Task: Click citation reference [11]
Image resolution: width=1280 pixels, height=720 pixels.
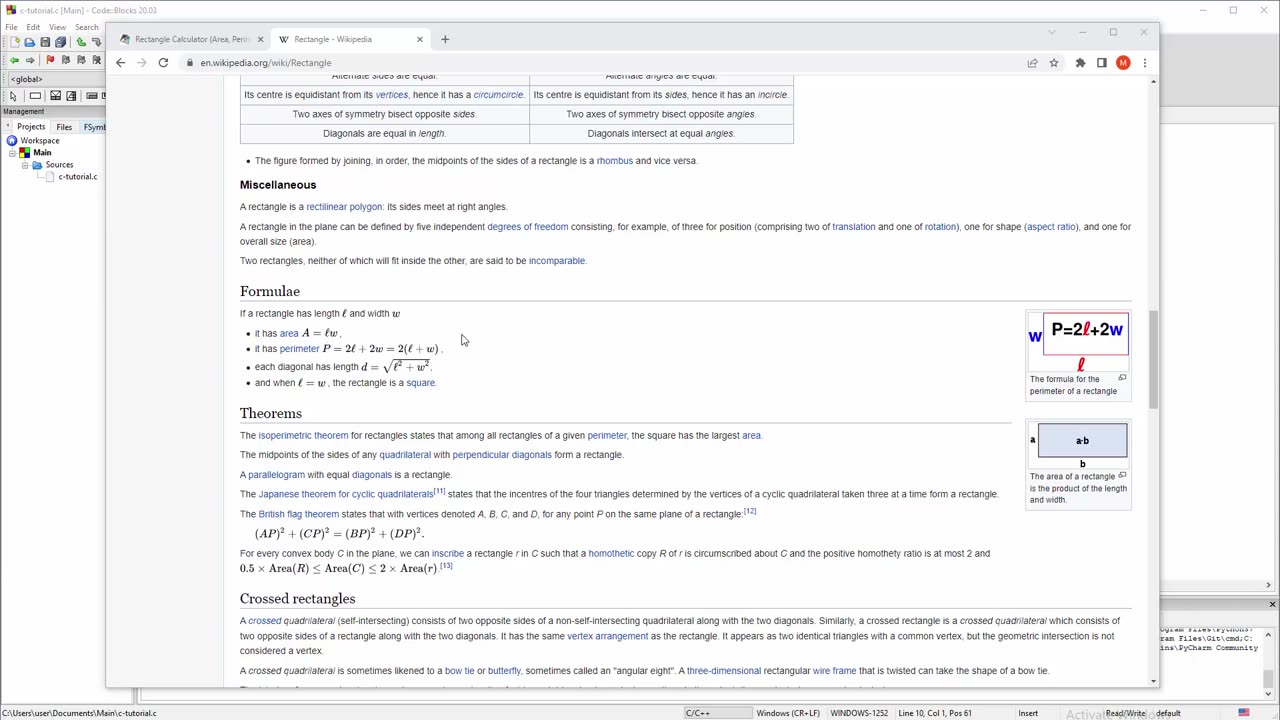Action: click(x=439, y=491)
